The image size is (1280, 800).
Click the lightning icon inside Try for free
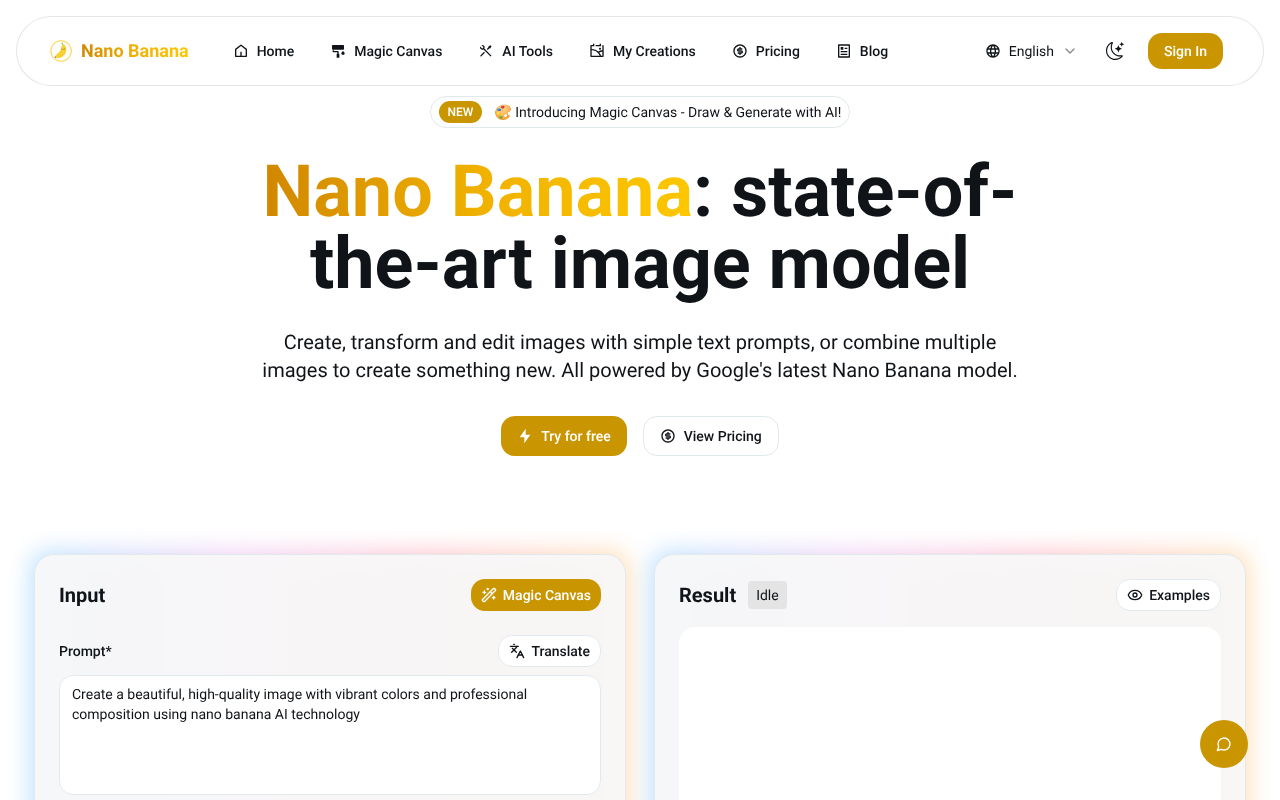click(x=524, y=436)
